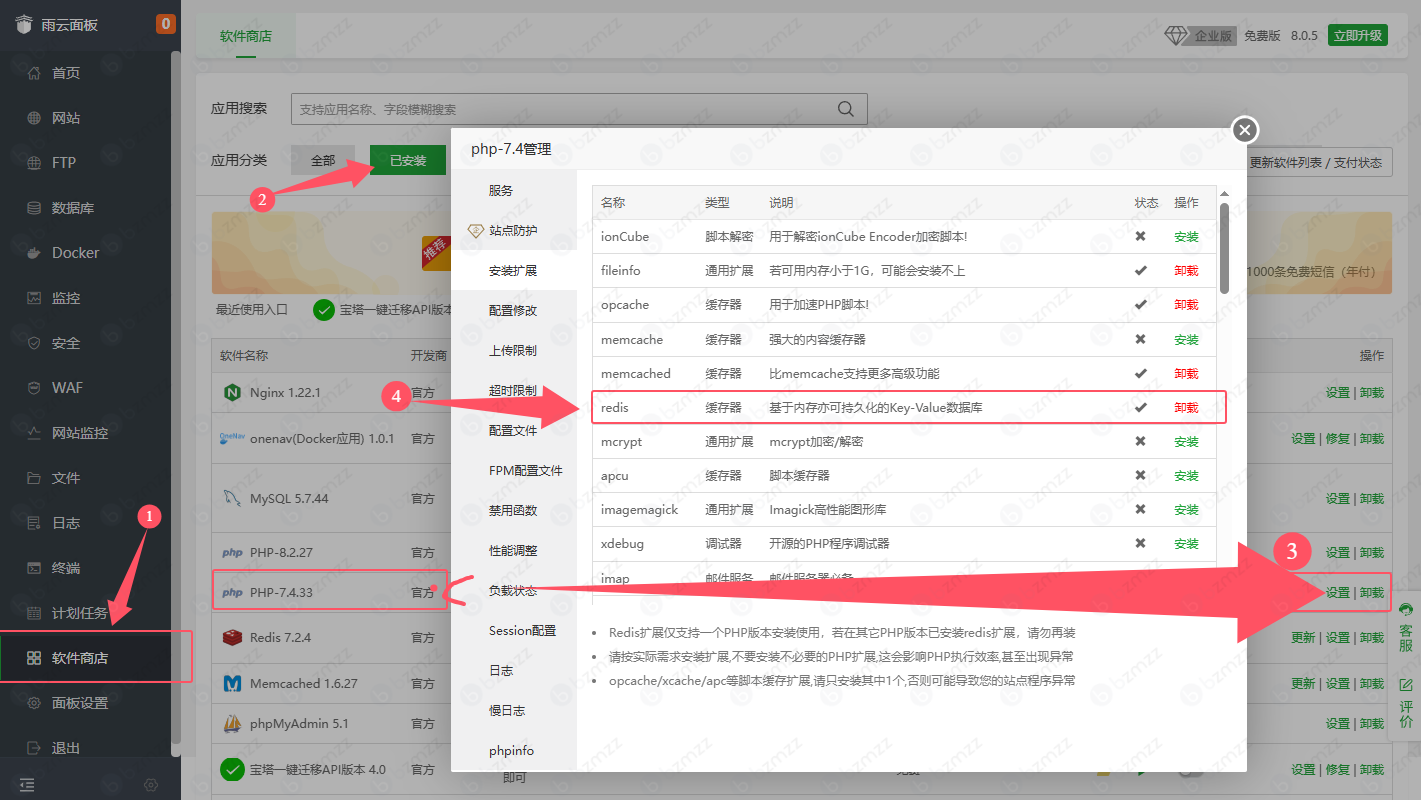This screenshot has width=1421, height=800.
Task: Install the memcache extension
Action: point(1186,340)
